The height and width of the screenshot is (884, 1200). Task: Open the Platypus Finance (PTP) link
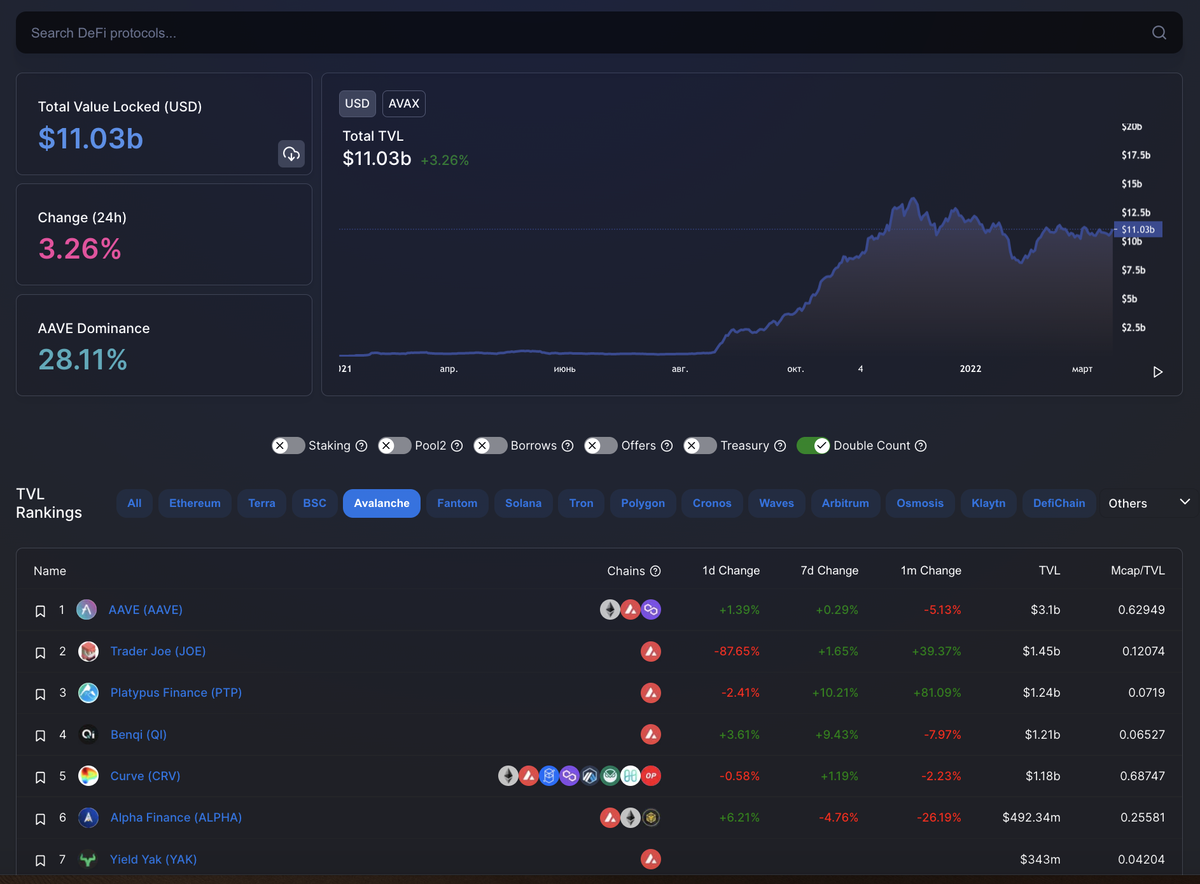[x=176, y=693]
